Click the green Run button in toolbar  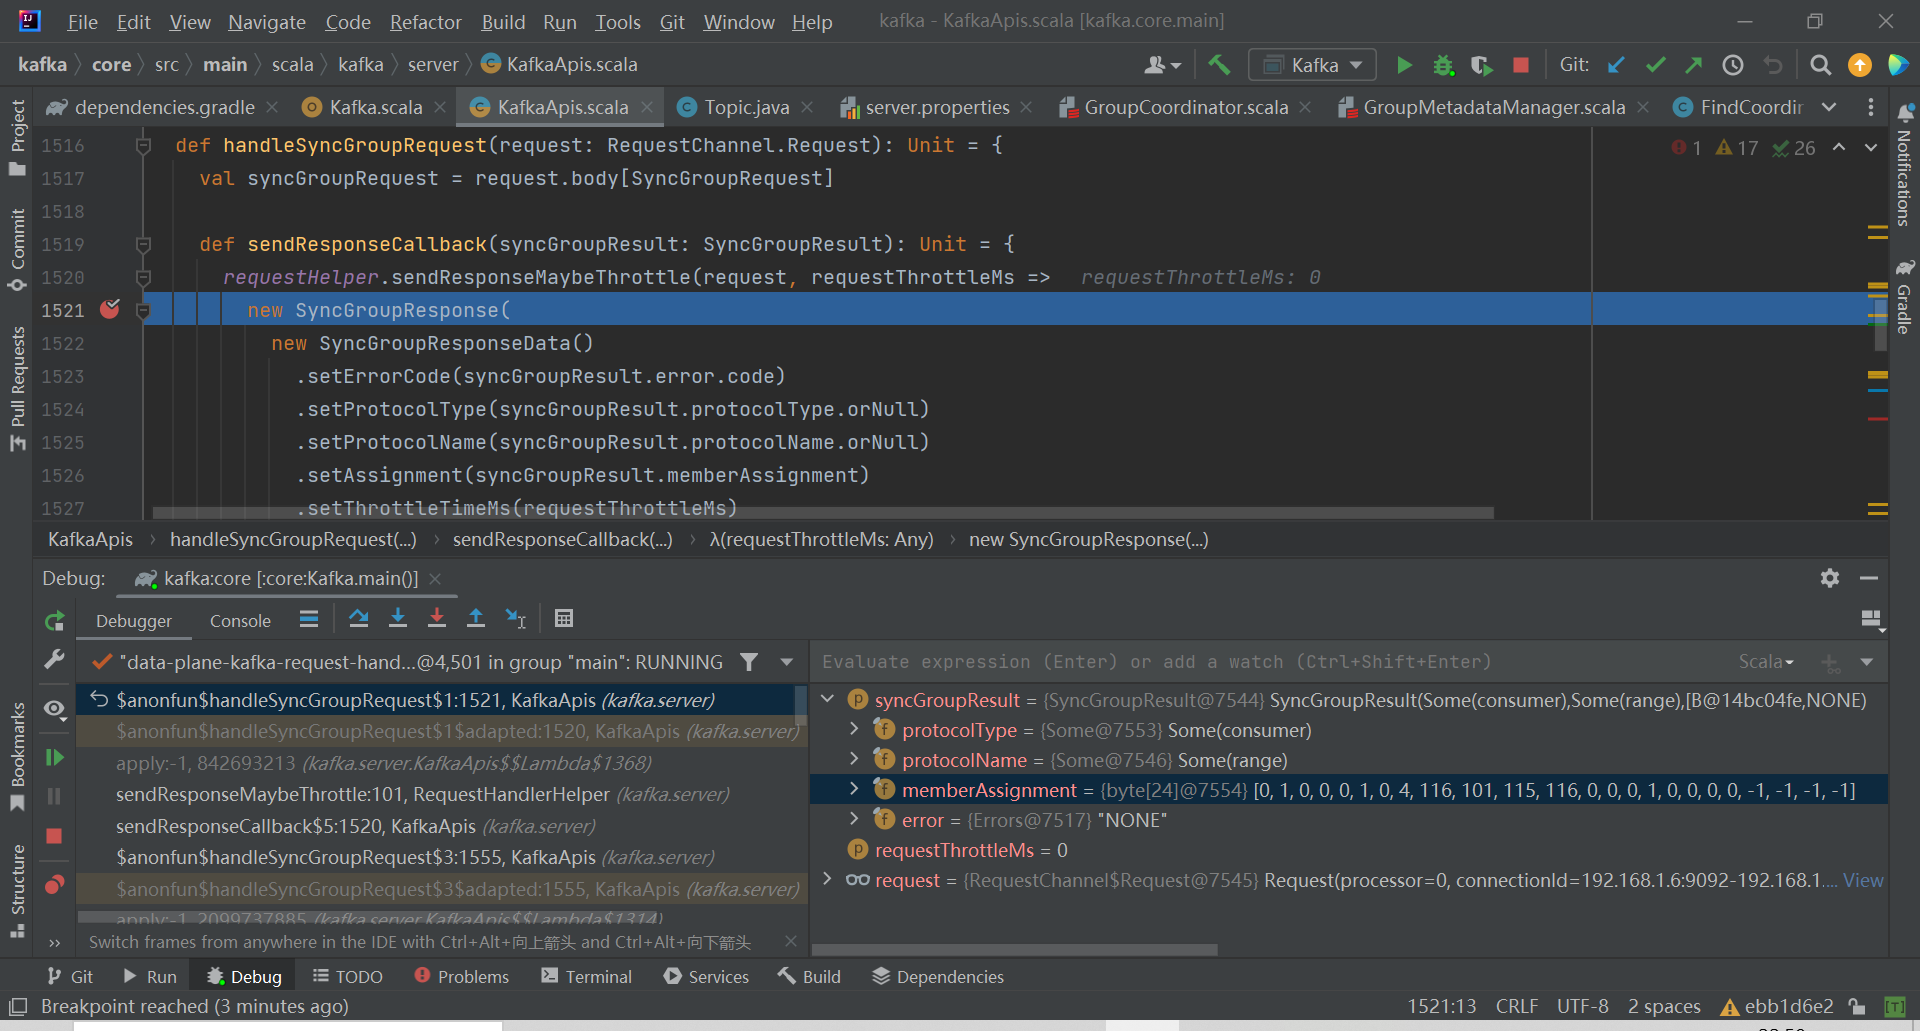1404,65
